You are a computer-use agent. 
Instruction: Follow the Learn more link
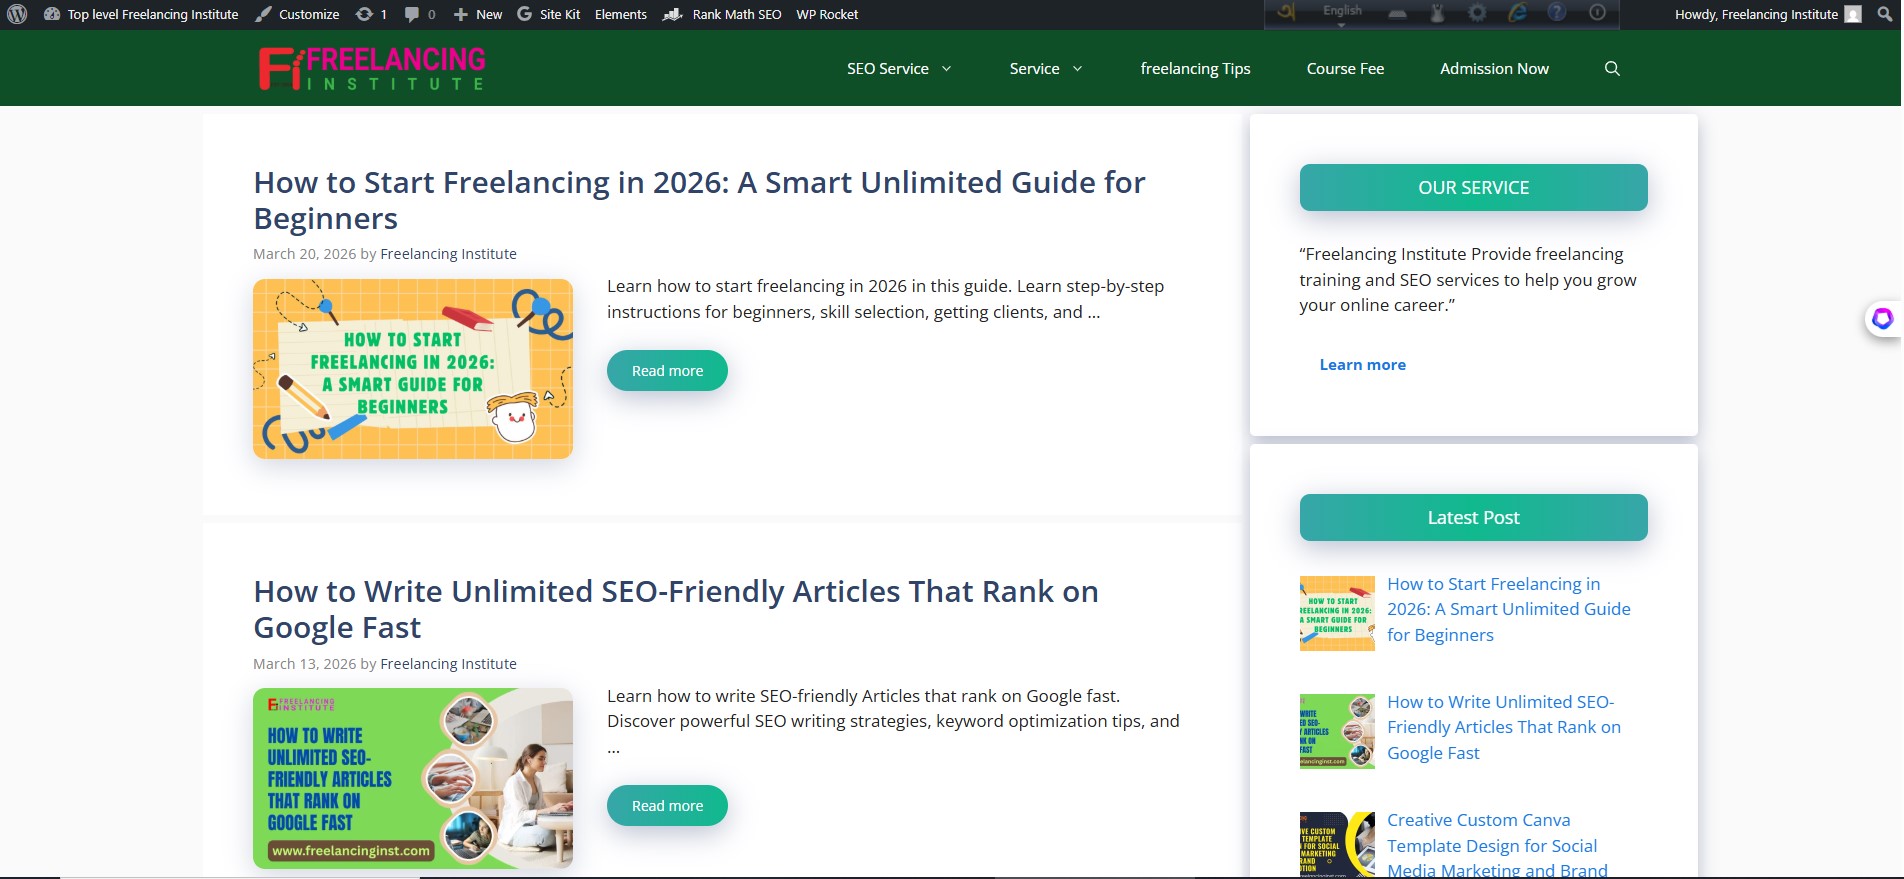pos(1362,364)
